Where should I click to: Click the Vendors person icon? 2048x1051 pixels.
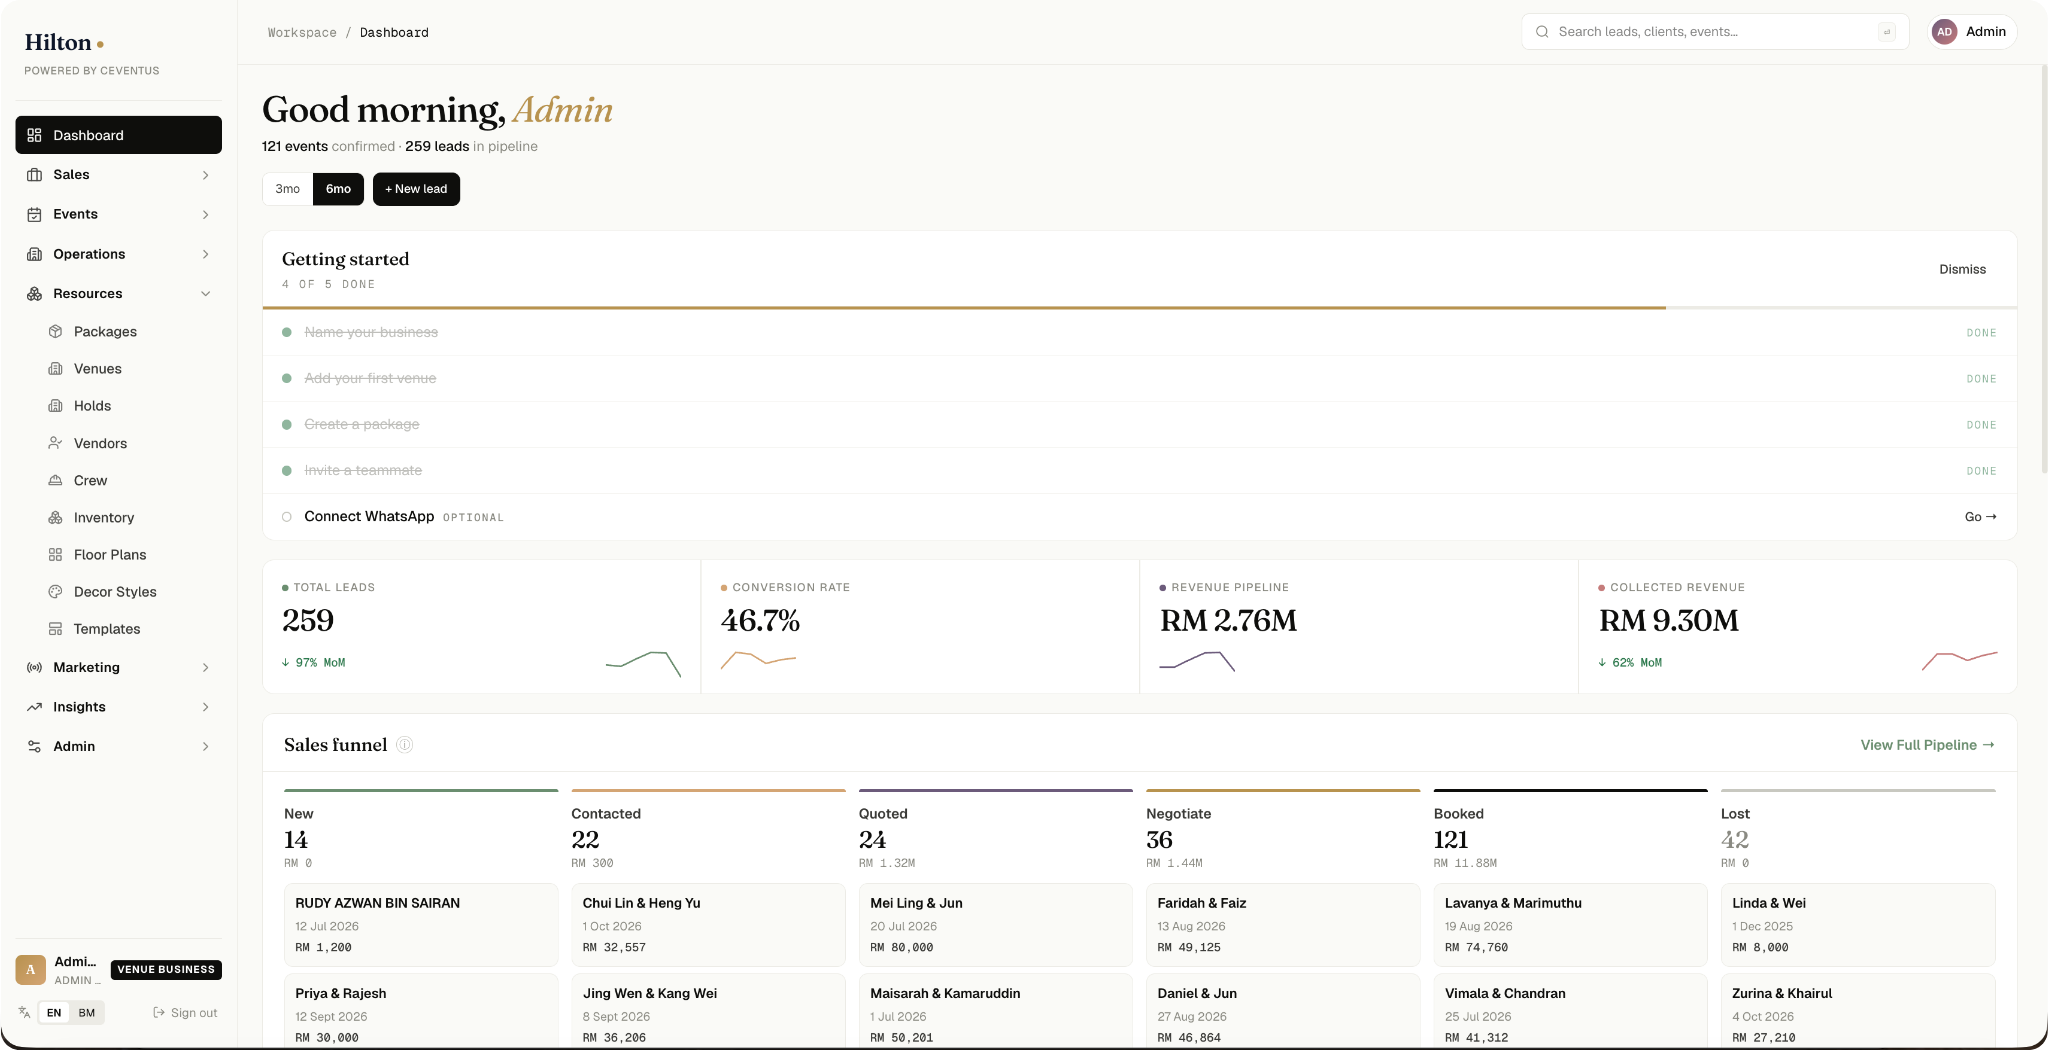point(56,443)
